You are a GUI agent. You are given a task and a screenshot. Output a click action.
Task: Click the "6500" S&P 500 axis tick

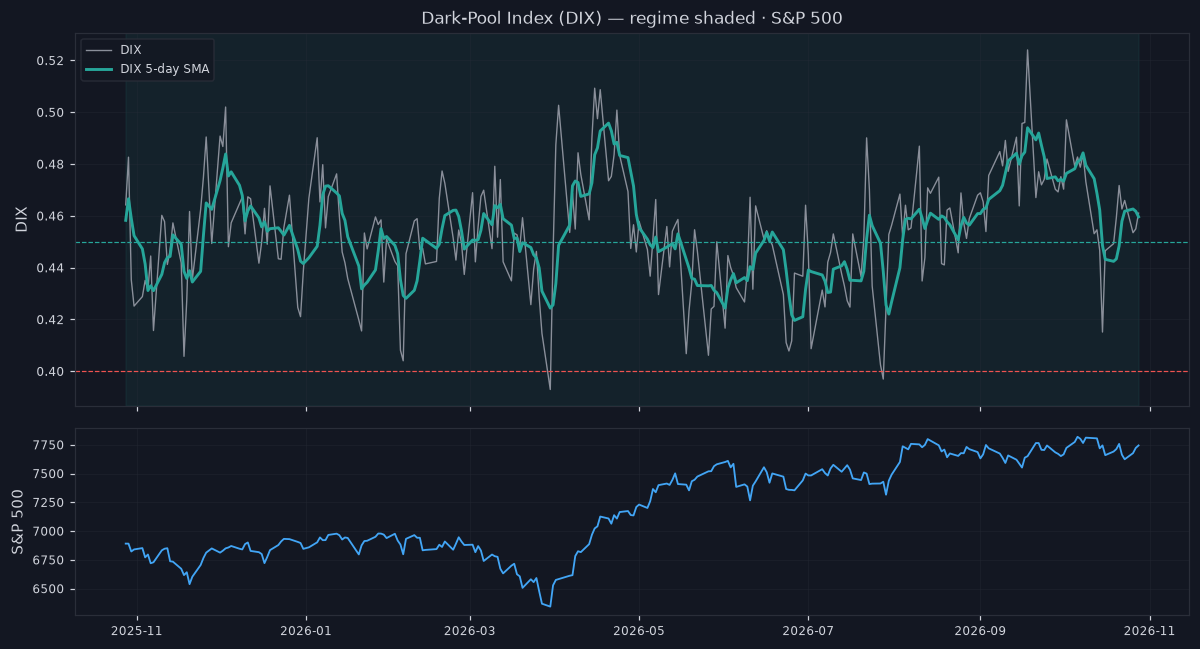[50, 589]
